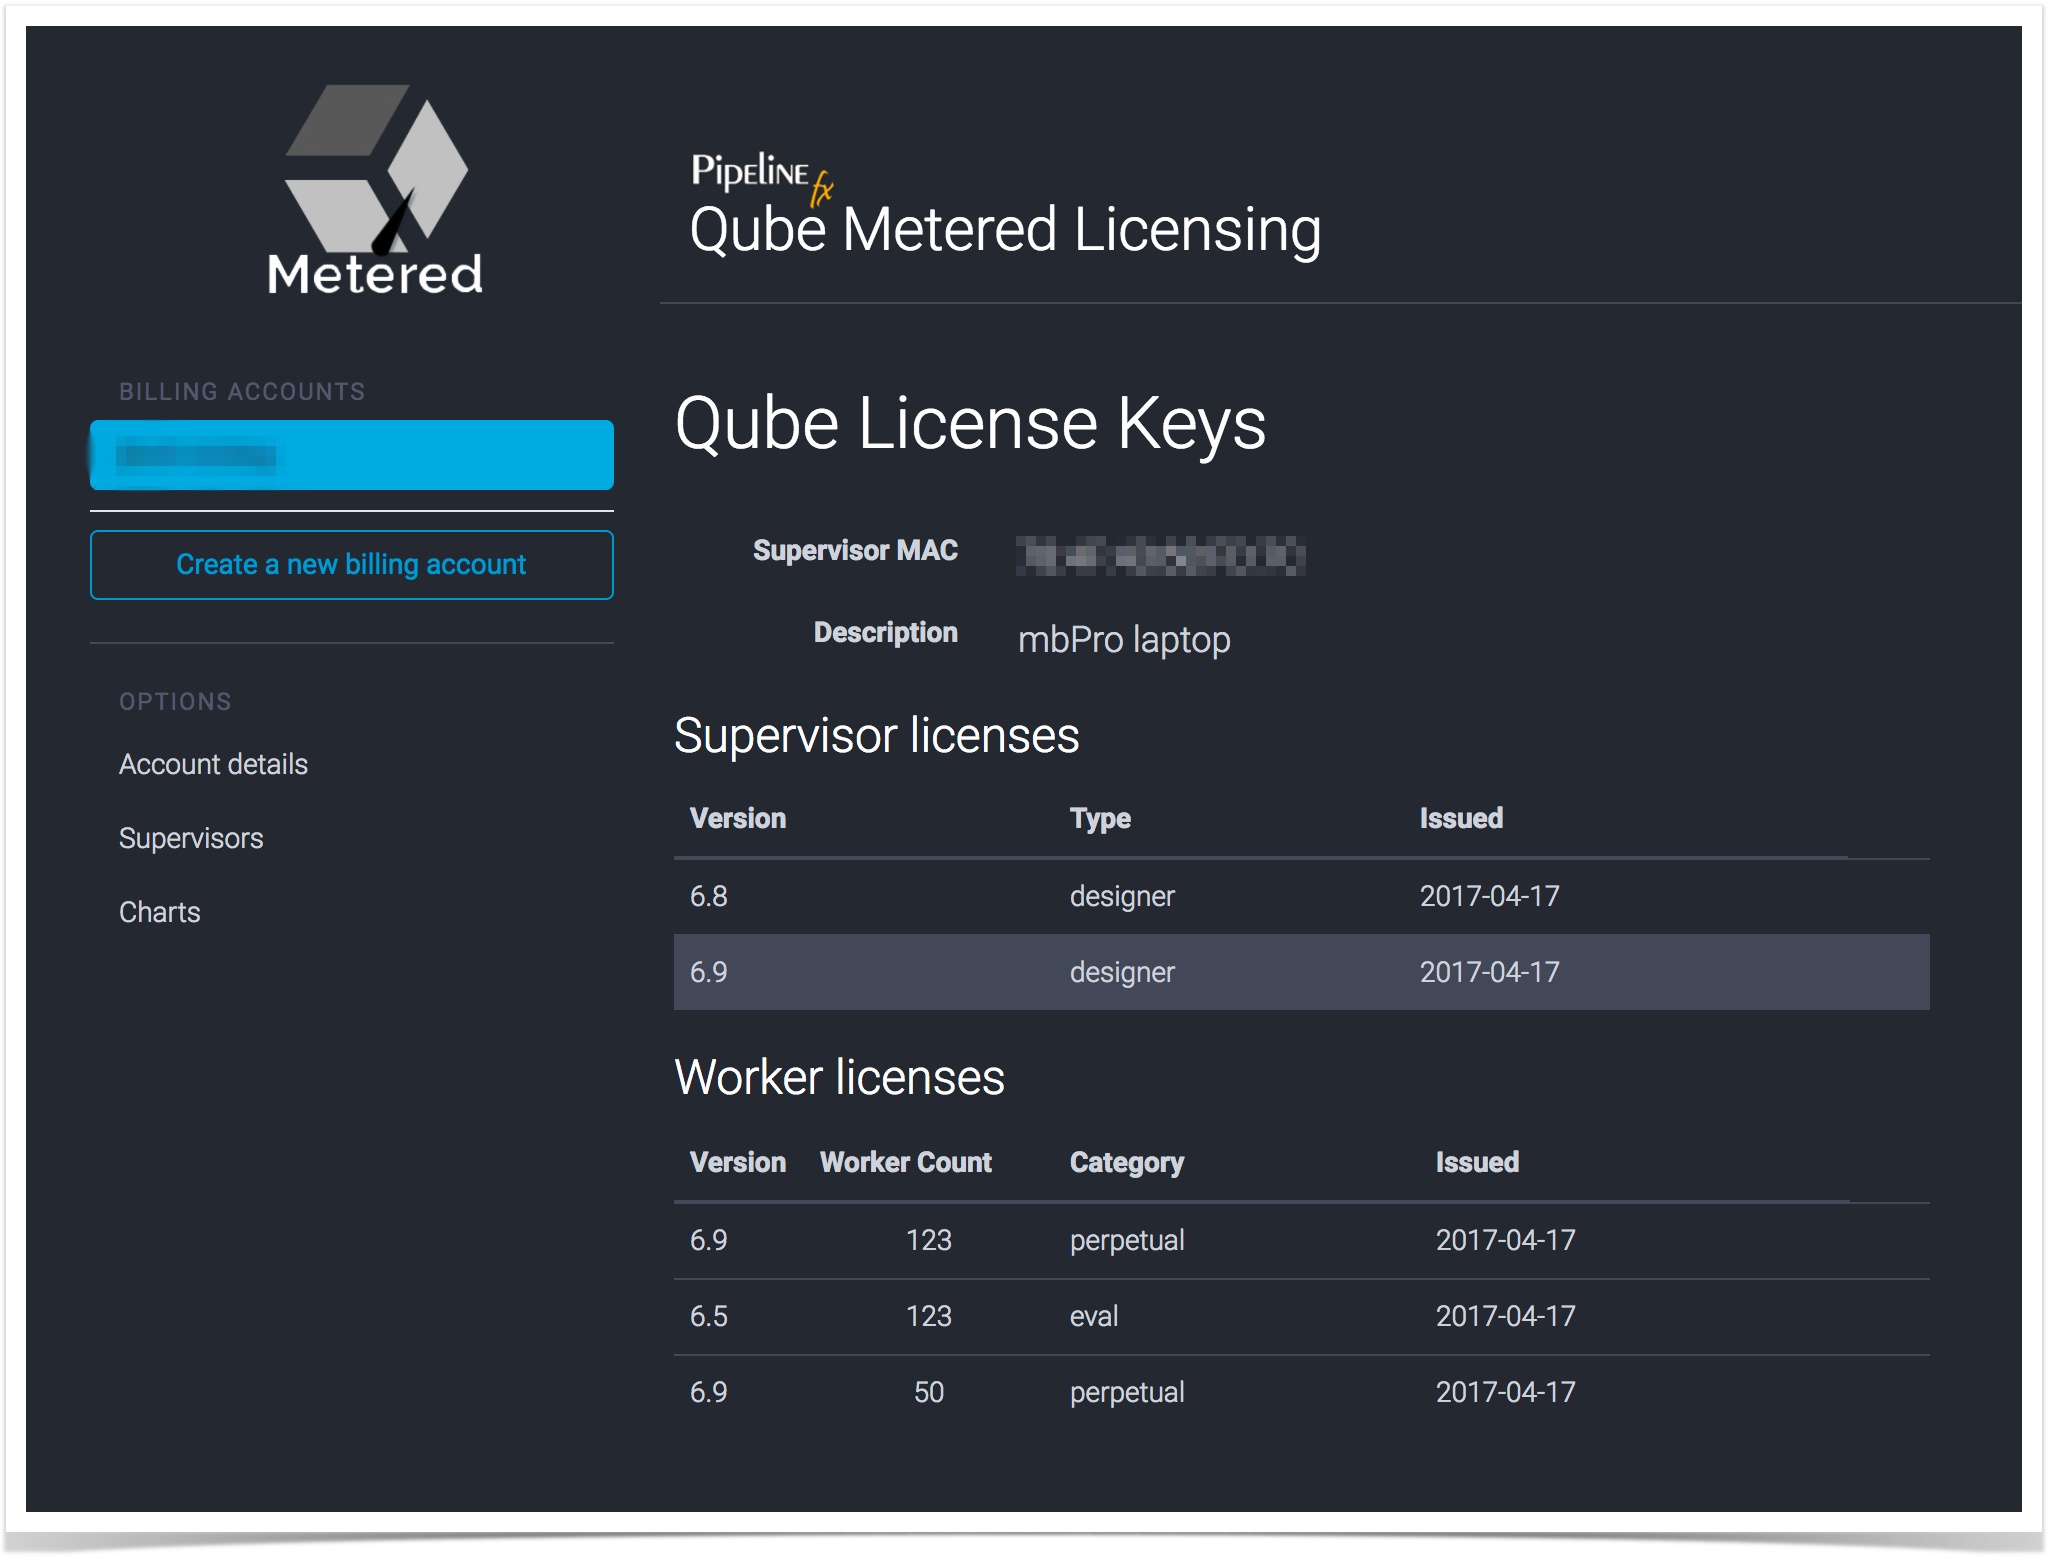Click the Qube Metered Licensing title

[x=1005, y=230]
